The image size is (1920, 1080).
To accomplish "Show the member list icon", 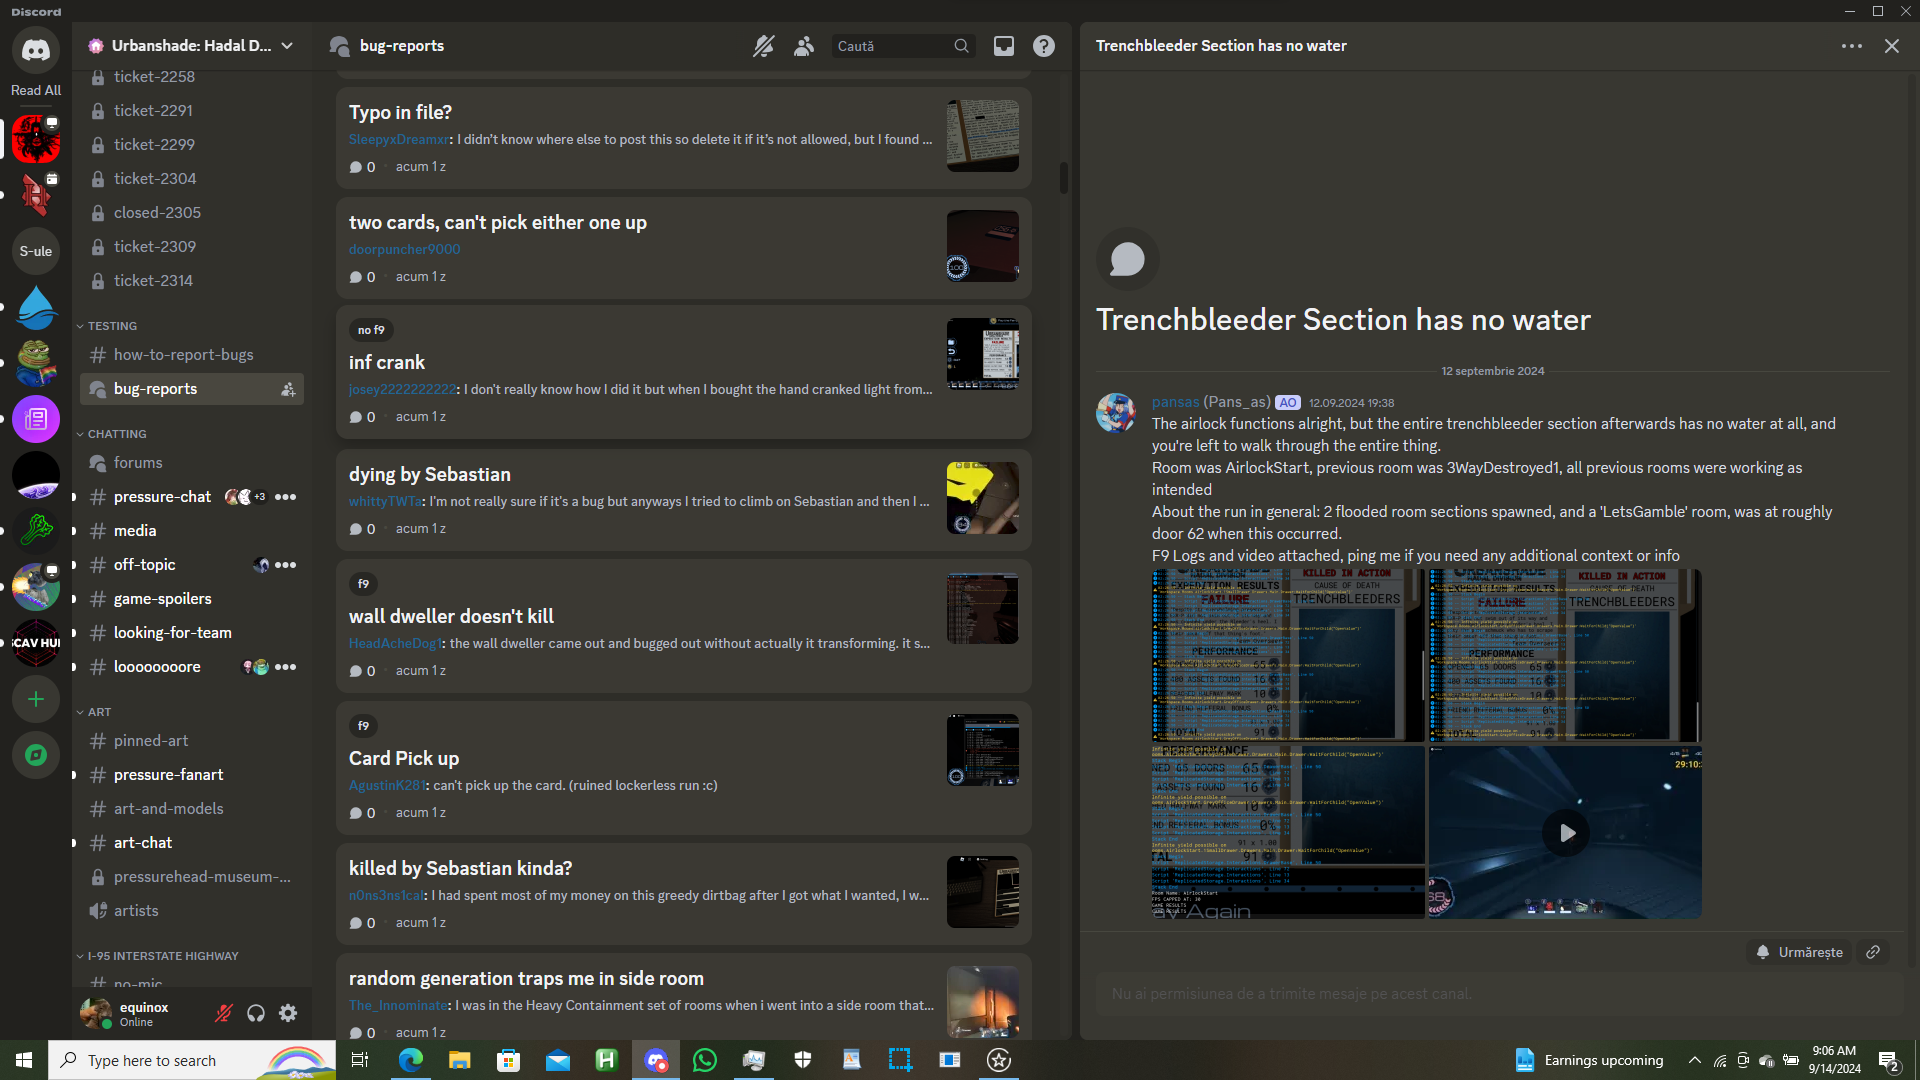I will (804, 46).
